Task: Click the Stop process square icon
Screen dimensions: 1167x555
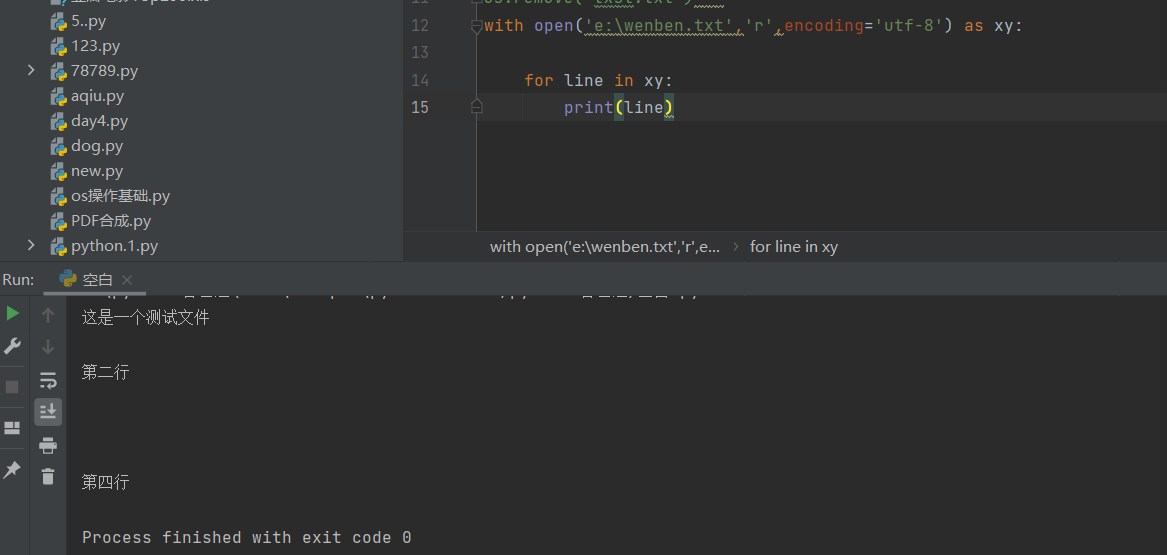Action: pyautogui.click(x=12, y=387)
